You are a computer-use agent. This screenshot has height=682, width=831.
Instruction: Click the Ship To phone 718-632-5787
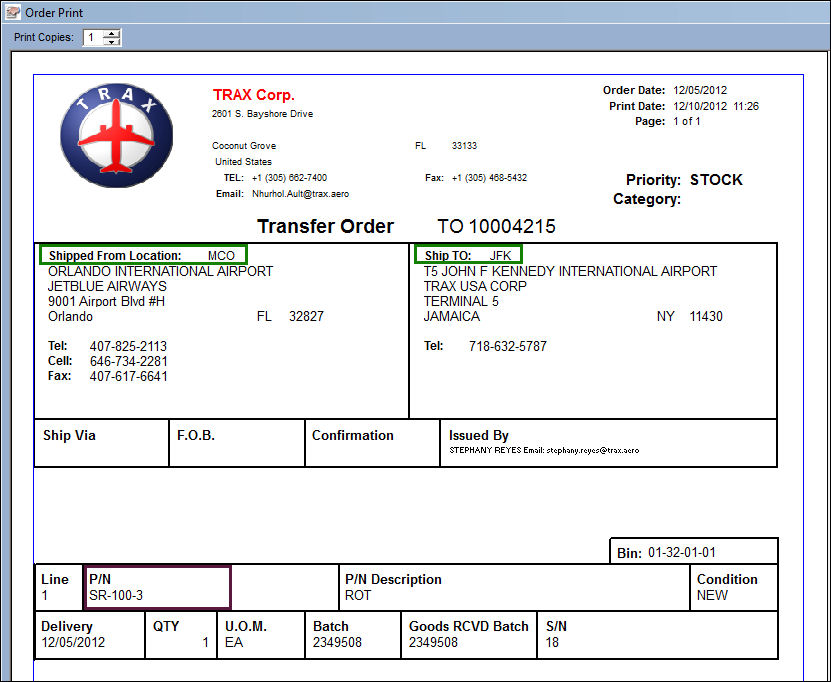[508, 346]
